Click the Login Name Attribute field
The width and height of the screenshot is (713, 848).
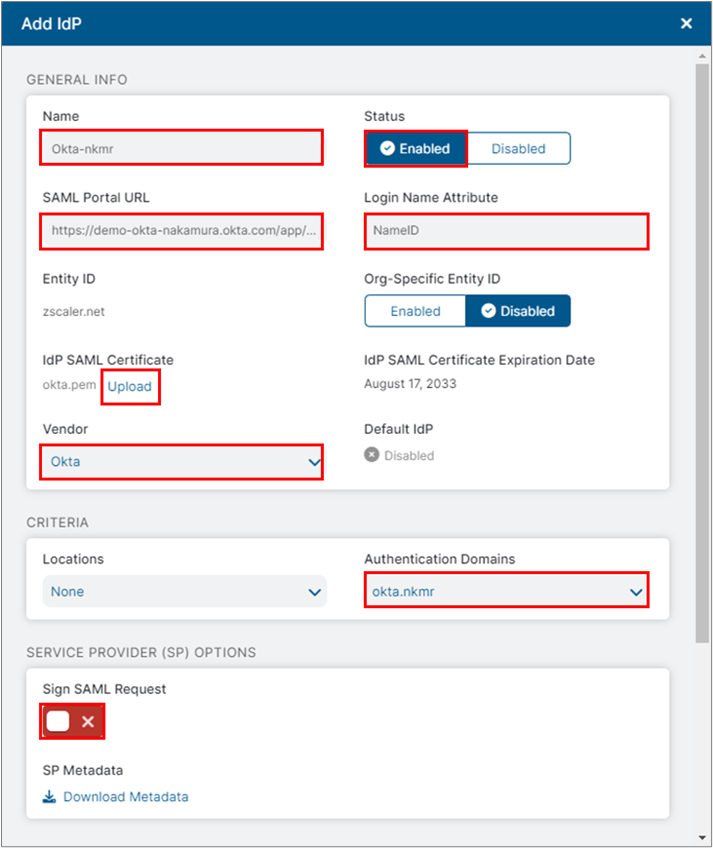pyautogui.click(x=506, y=231)
